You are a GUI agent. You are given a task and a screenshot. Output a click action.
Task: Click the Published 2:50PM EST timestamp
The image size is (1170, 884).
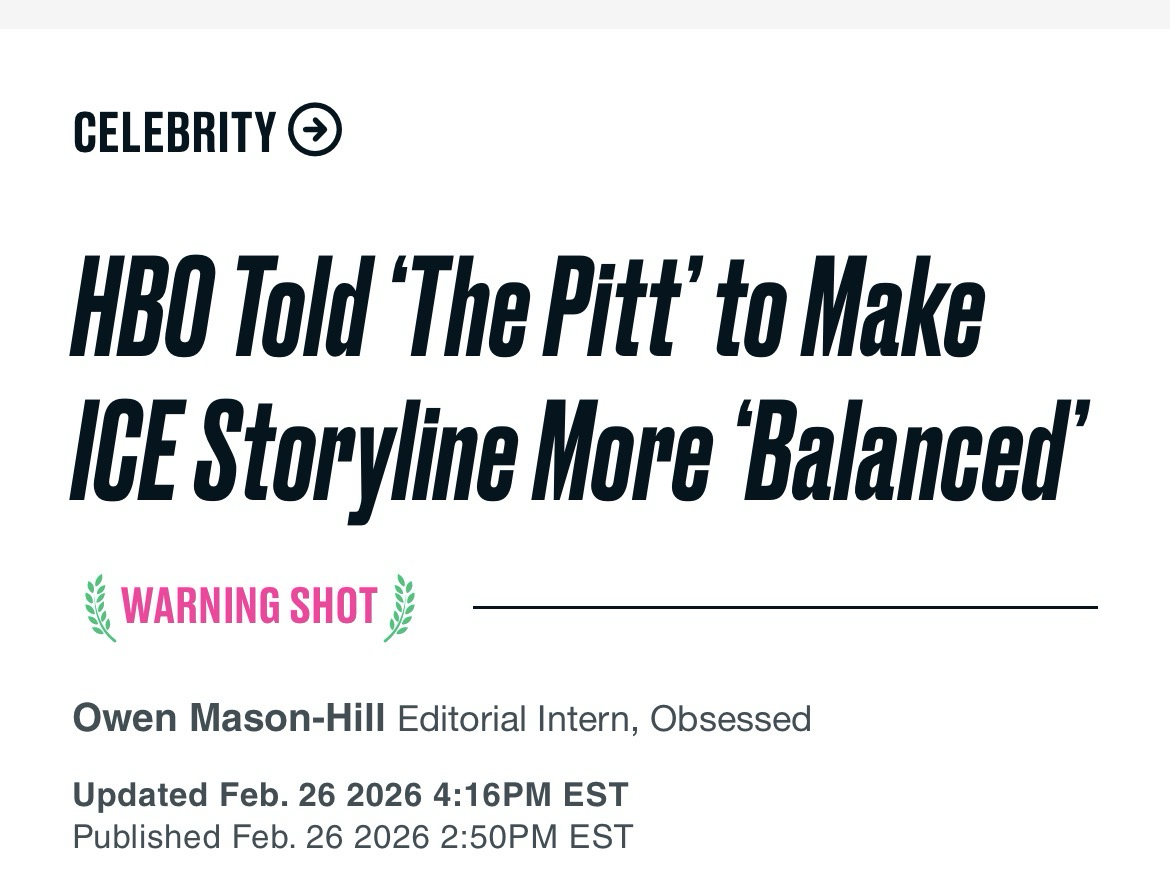(352, 836)
